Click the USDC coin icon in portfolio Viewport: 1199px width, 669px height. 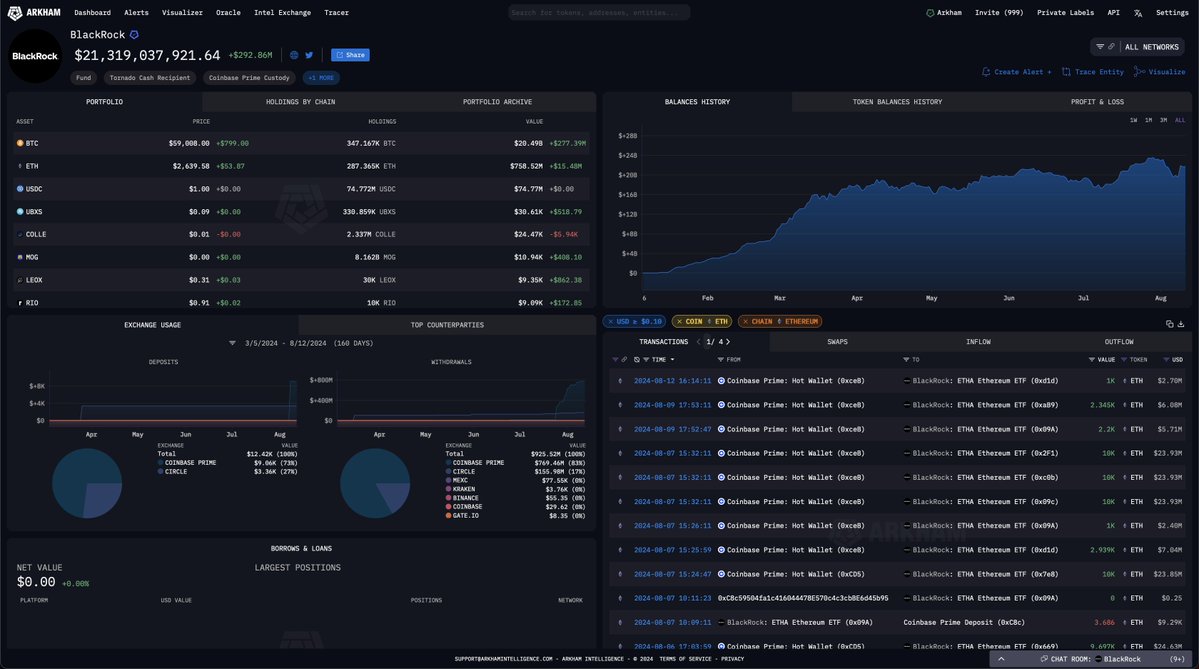[20, 189]
